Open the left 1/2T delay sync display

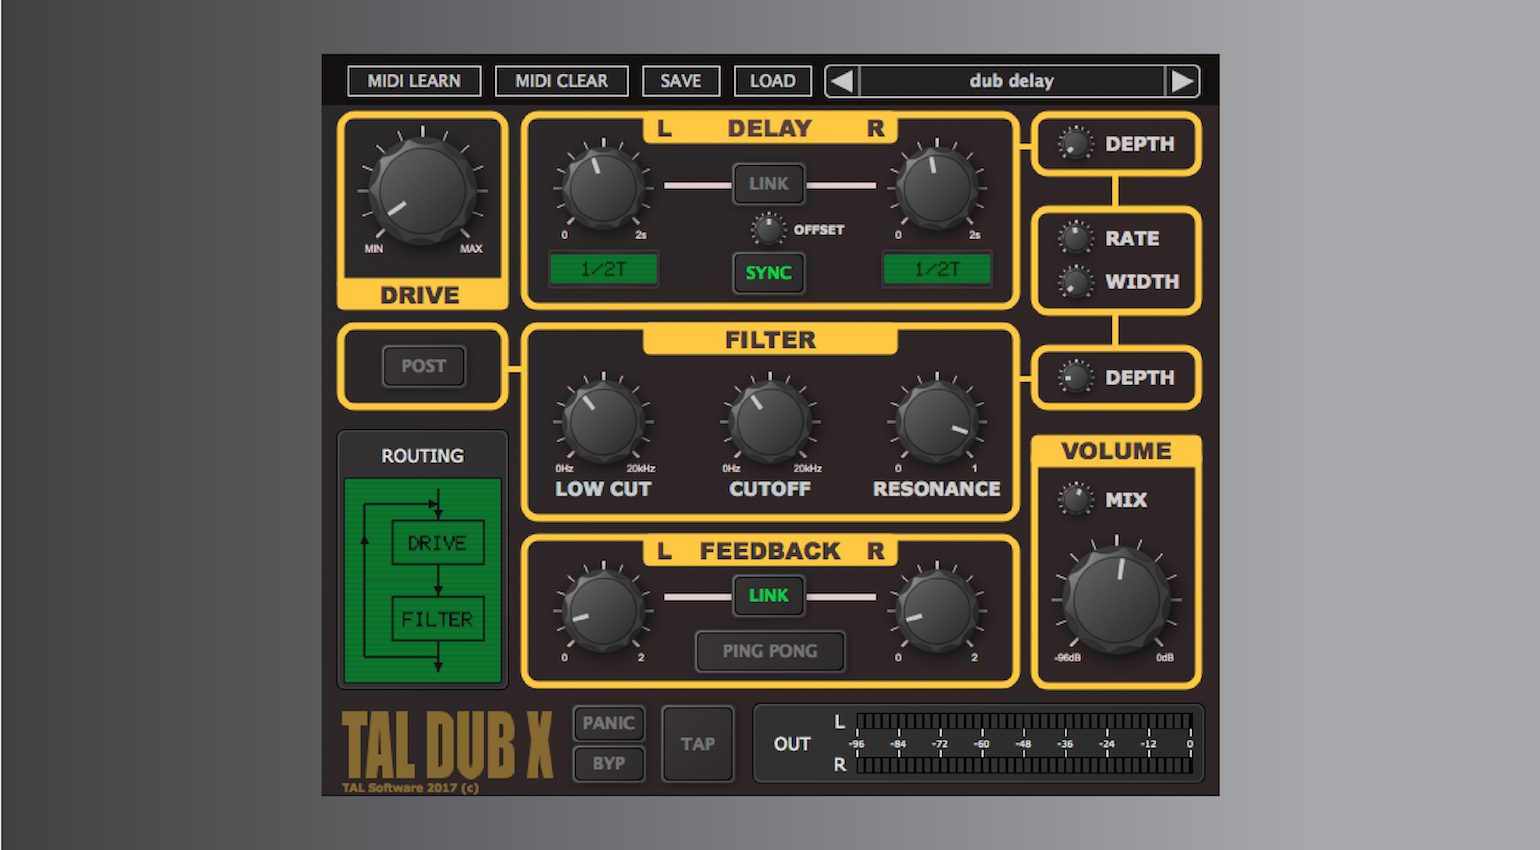coord(603,269)
